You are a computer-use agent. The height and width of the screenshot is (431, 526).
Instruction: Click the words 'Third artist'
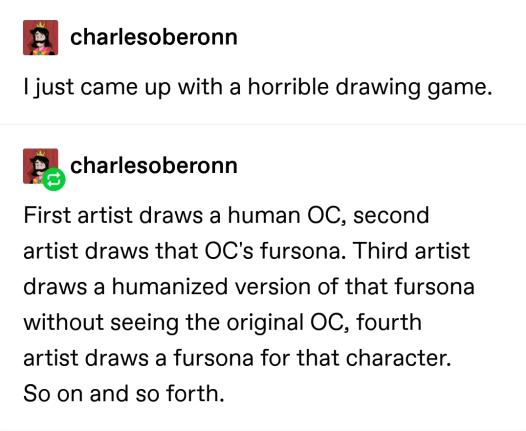(411, 251)
